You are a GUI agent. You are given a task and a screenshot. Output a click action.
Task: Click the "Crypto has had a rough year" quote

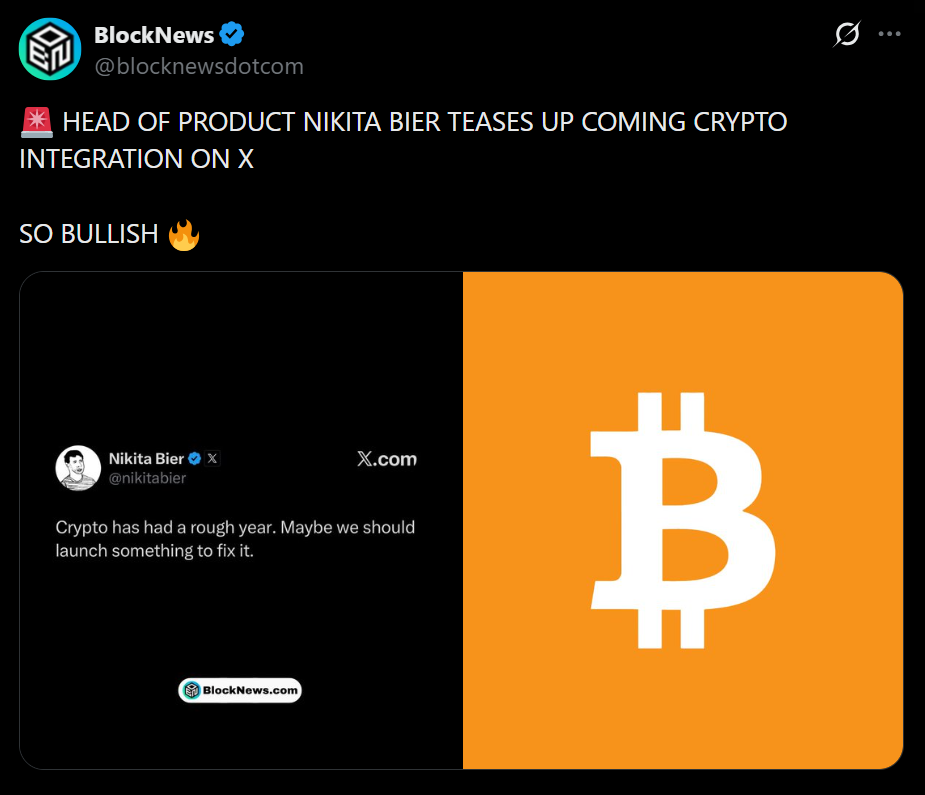pyautogui.click(x=235, y=538)
